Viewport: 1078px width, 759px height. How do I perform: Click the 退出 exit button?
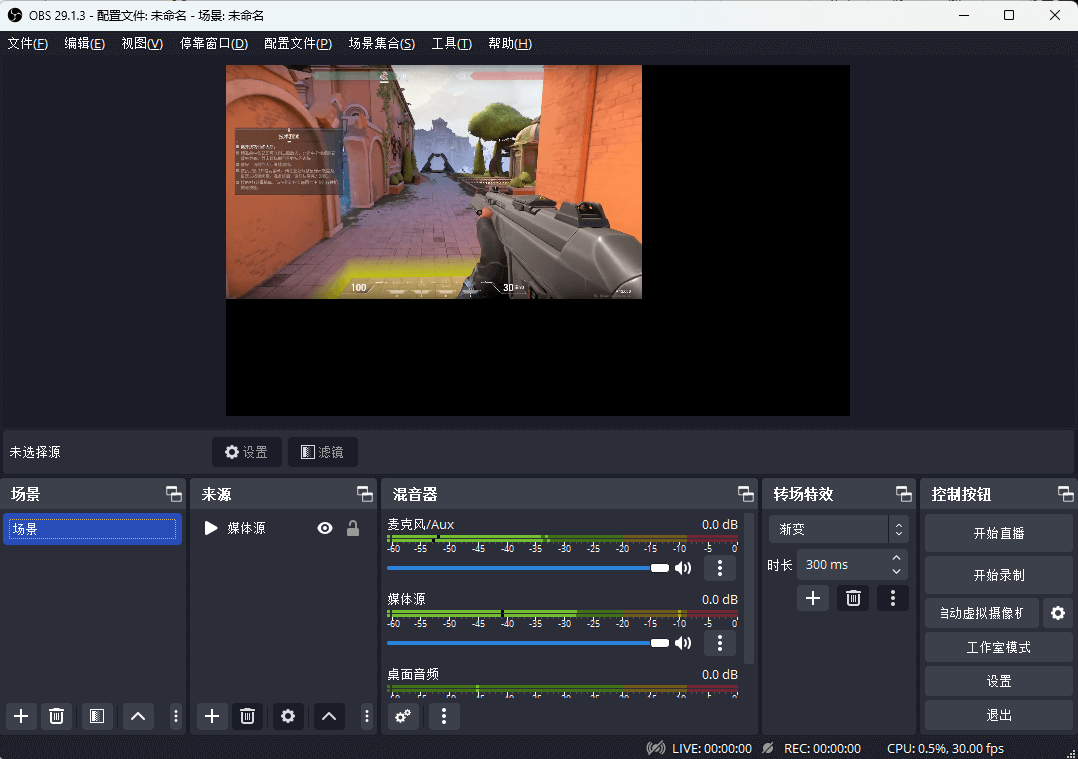[998, 715]
